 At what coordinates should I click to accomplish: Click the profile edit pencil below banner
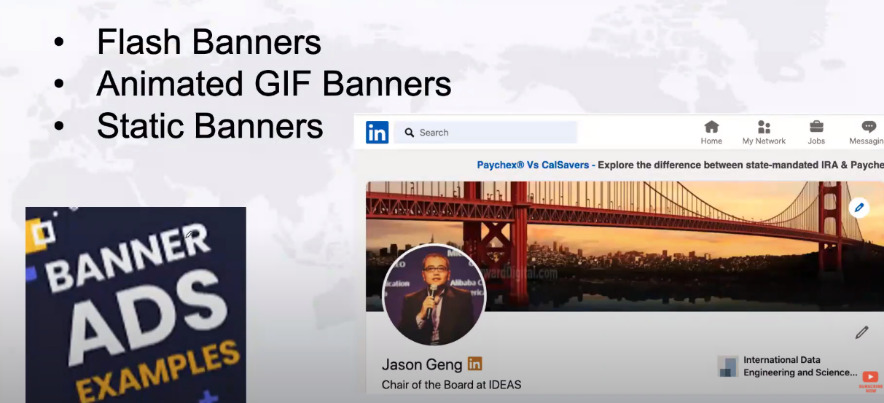[861, 333]
